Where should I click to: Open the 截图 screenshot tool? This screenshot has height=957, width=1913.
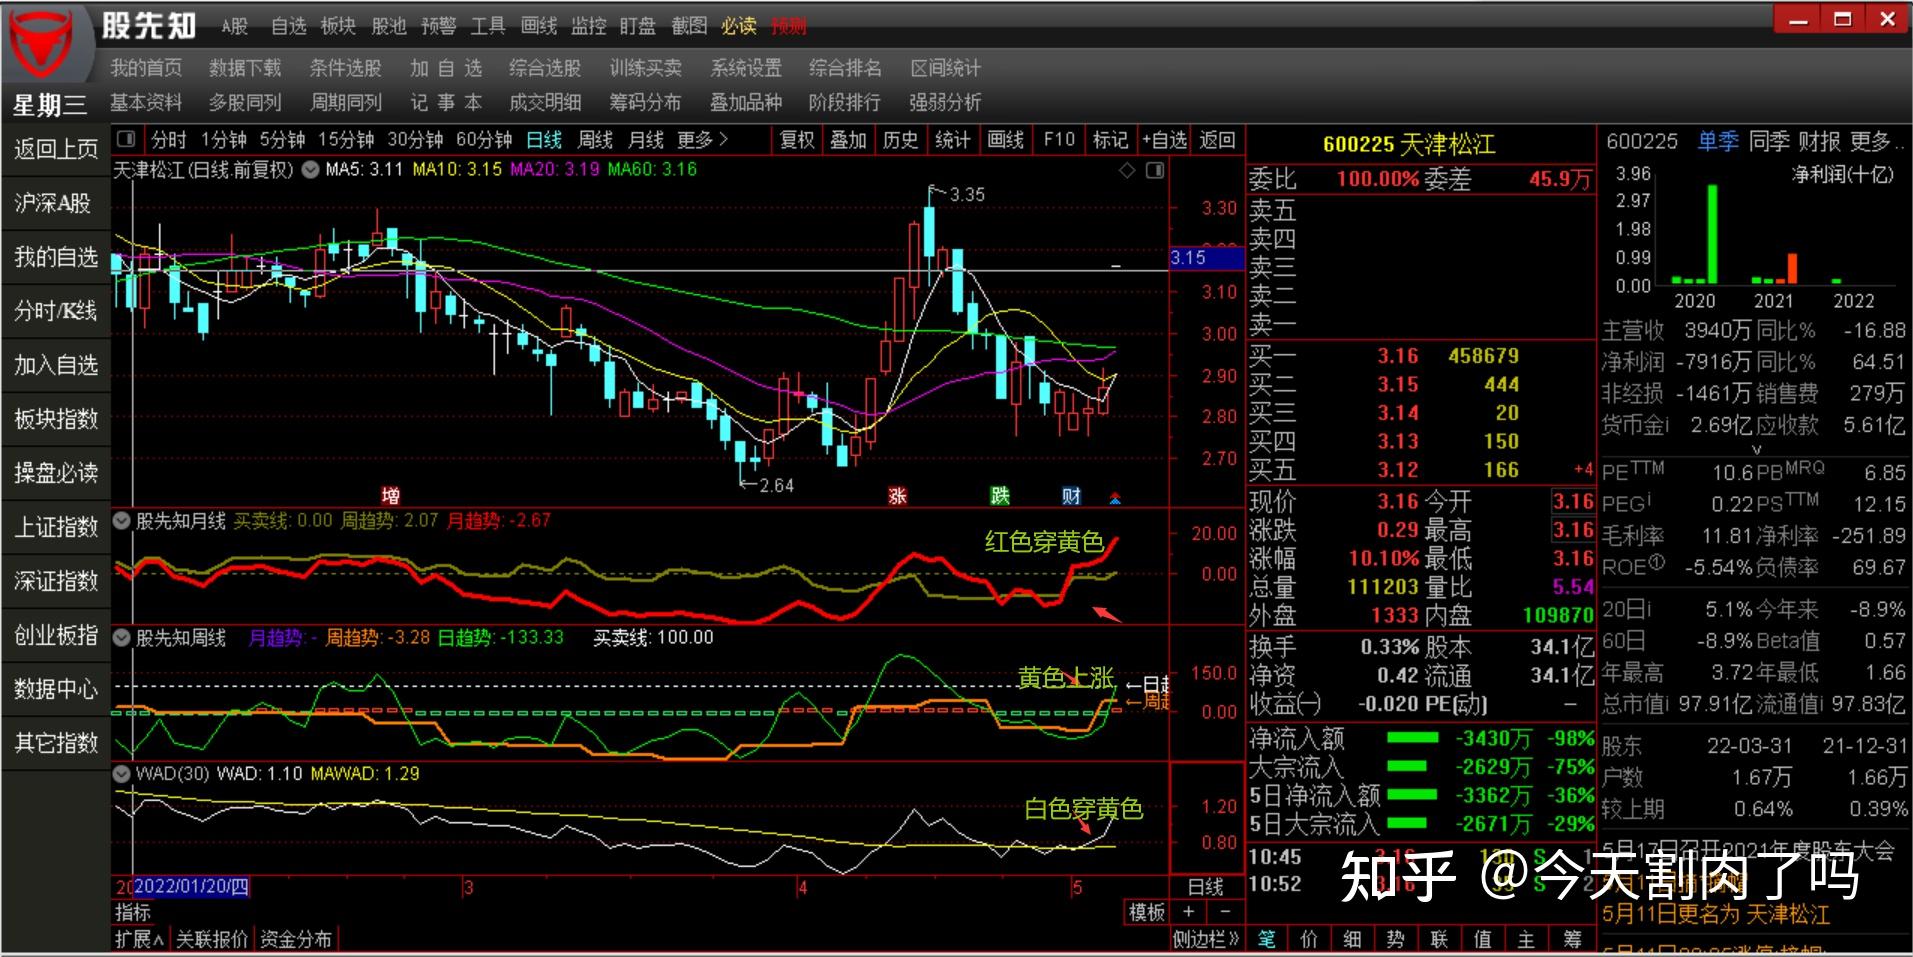(689, 26)
